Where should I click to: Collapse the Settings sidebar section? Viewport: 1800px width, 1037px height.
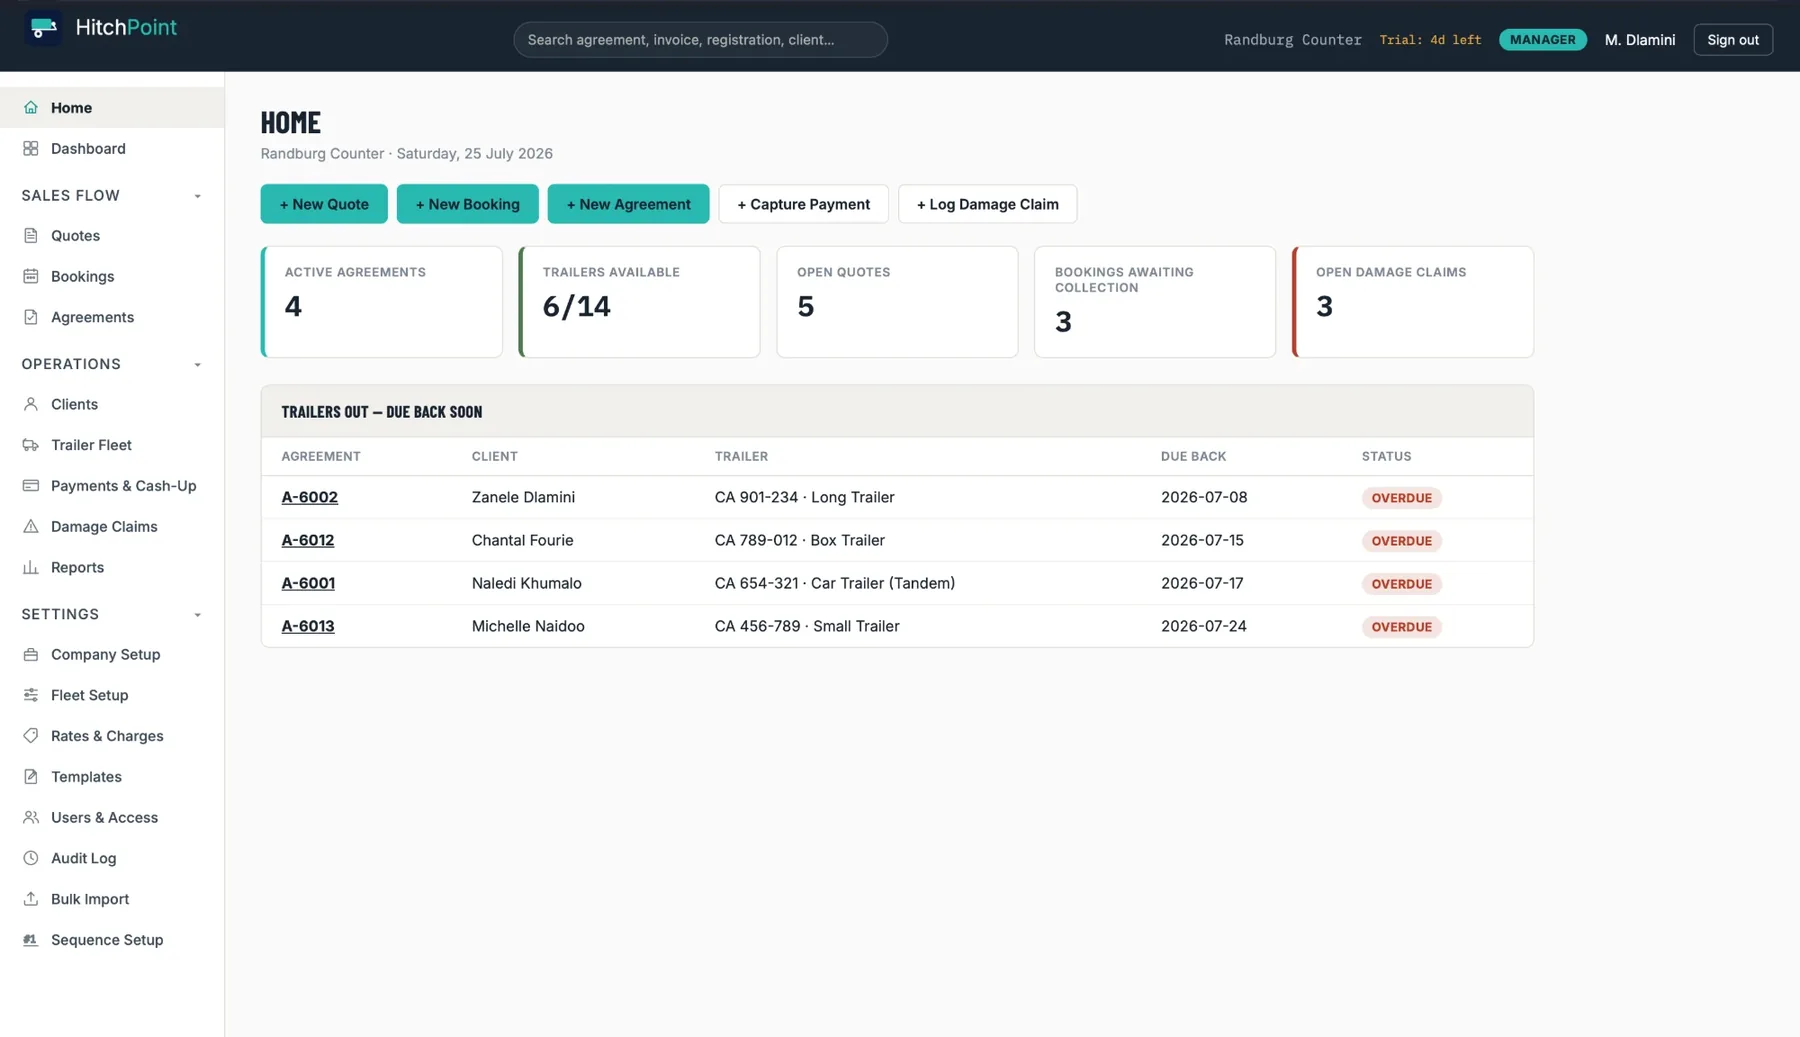197,615
